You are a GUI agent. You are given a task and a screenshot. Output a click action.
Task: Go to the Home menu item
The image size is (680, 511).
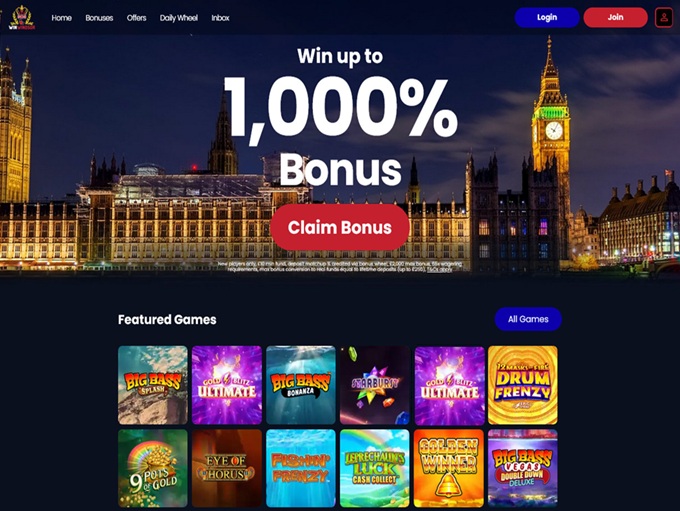click(62, 18)
